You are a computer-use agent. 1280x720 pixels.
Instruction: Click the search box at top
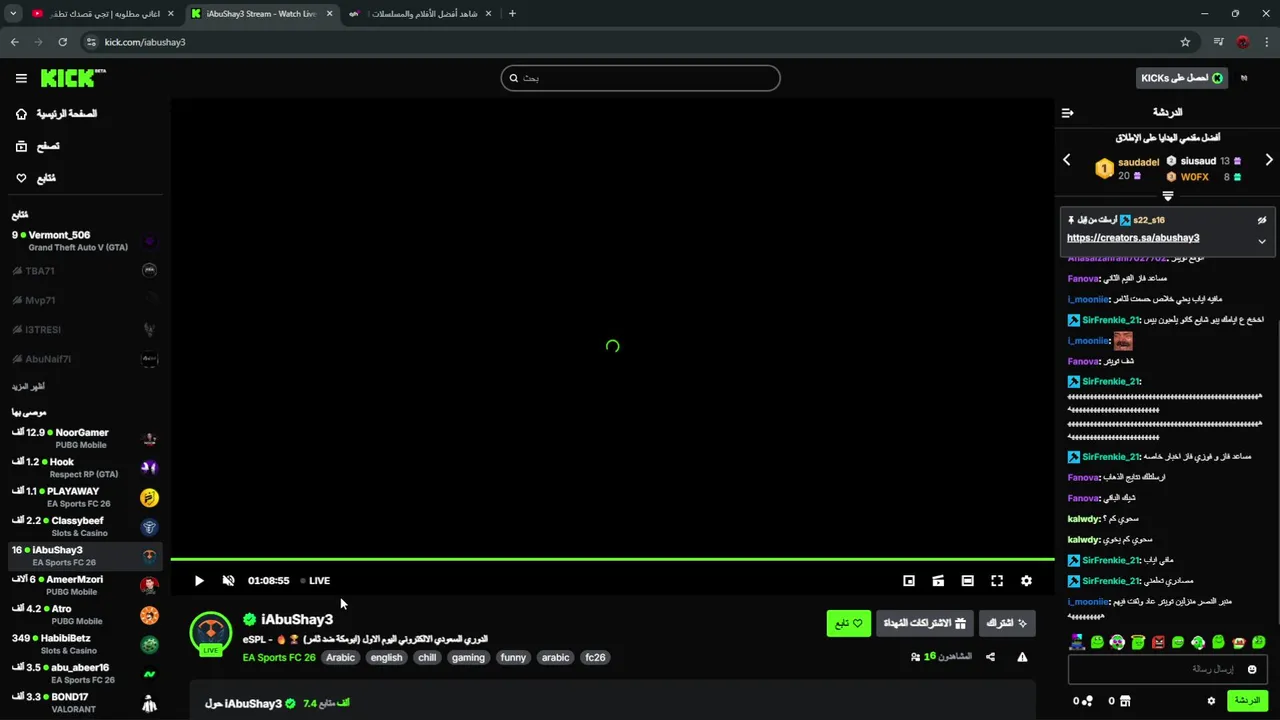pyautogui.click(x=640, y=78)
